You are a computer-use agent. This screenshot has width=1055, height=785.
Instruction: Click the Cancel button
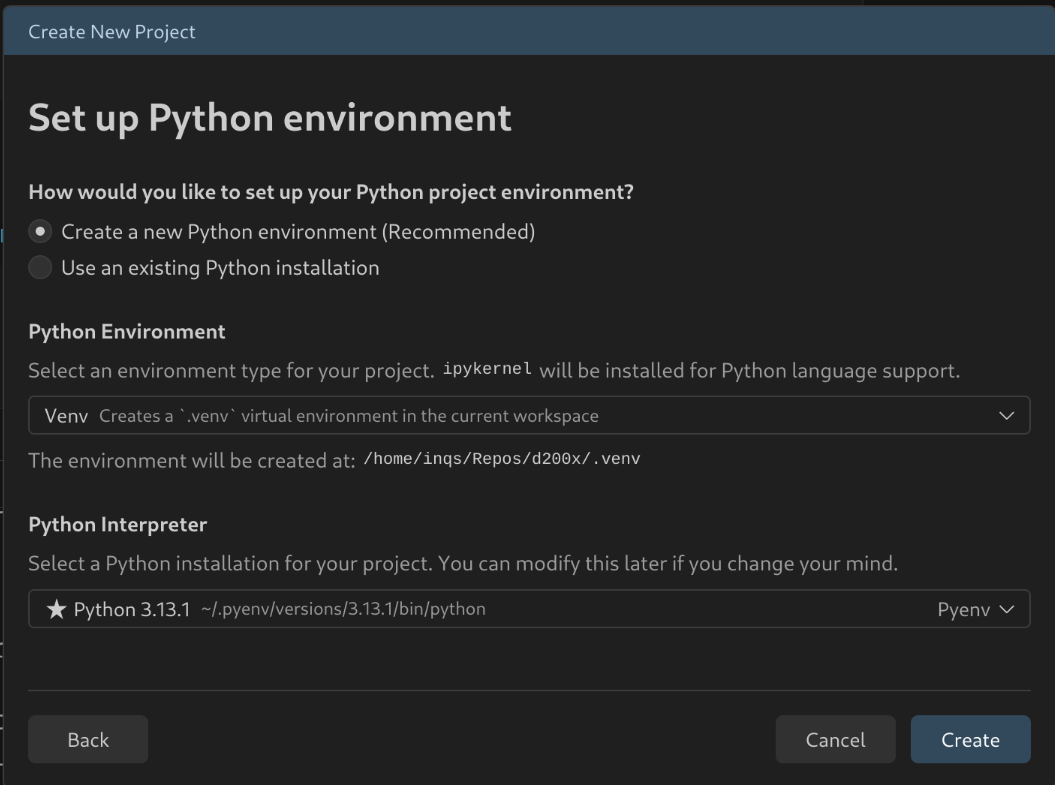(835, 740)
